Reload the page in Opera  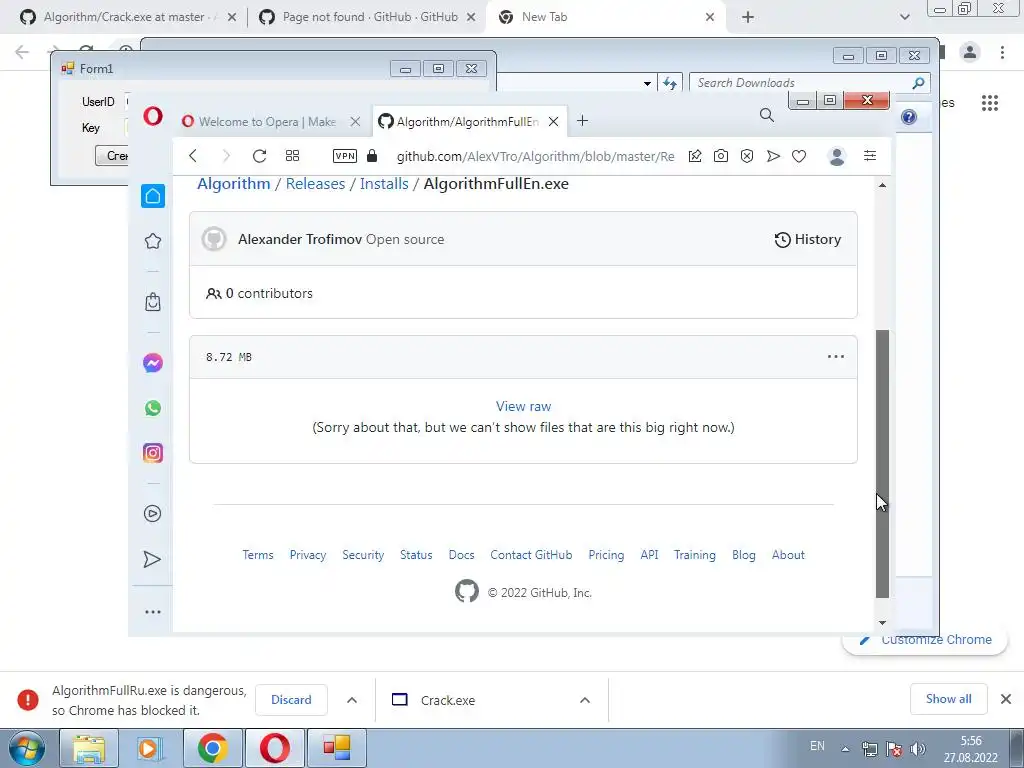tap(259, 156)
